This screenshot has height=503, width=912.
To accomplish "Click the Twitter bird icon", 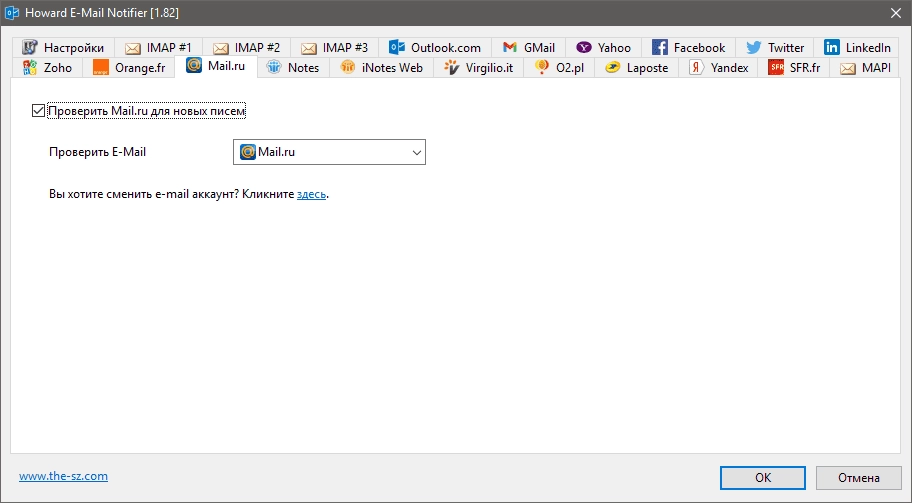I will tap(754, 47).
